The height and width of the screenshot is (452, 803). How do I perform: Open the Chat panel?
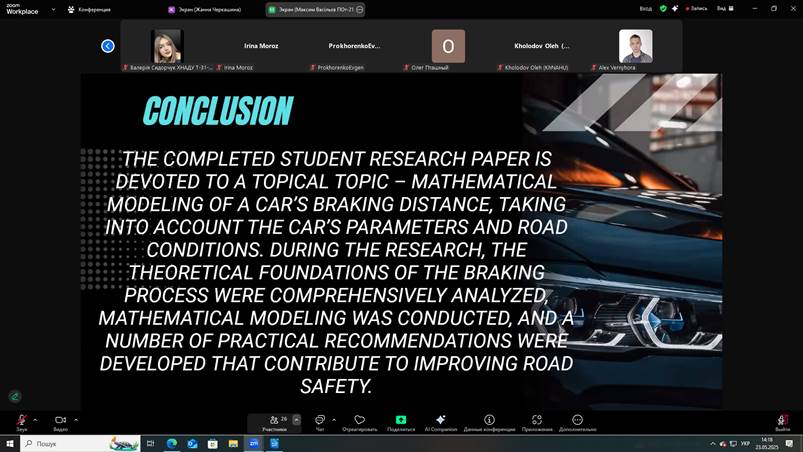point(320,421)
